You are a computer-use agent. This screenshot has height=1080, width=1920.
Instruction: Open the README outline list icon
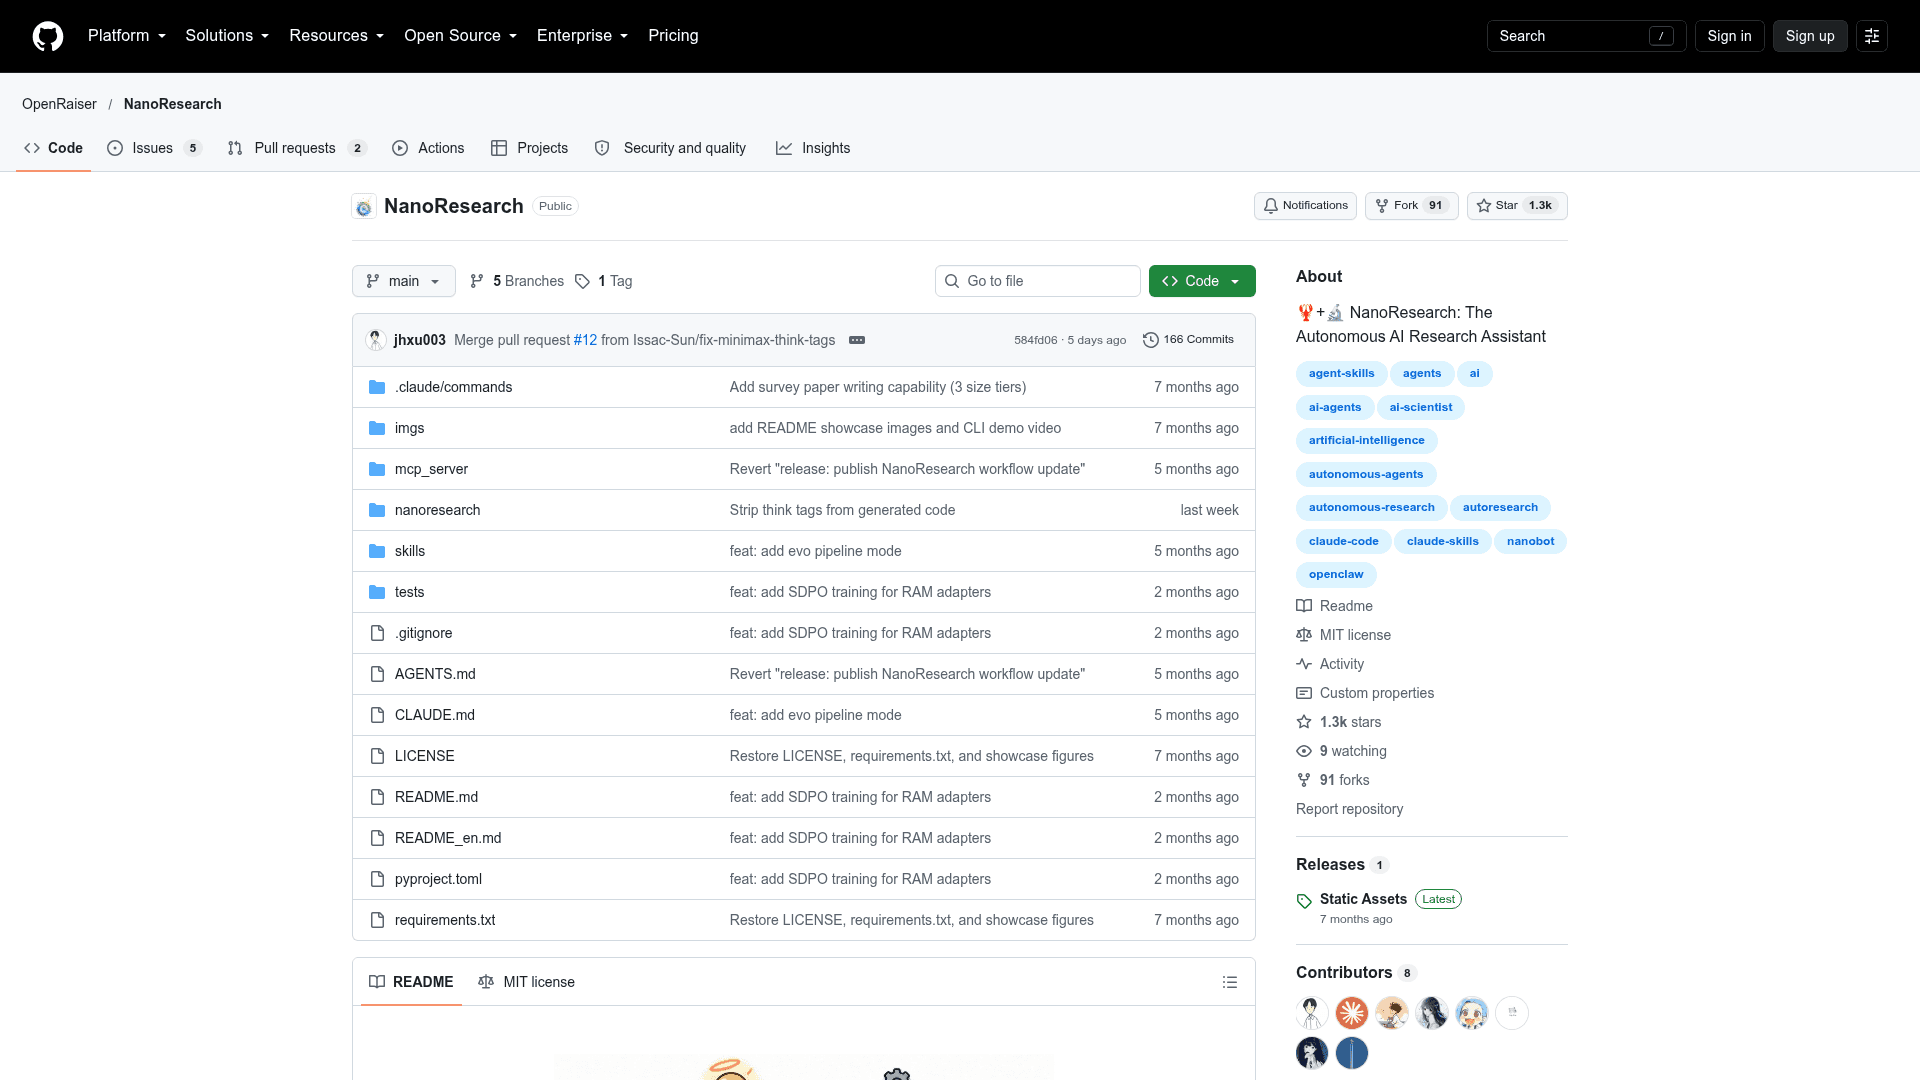pyautogui.click(x=1230, y=982)
